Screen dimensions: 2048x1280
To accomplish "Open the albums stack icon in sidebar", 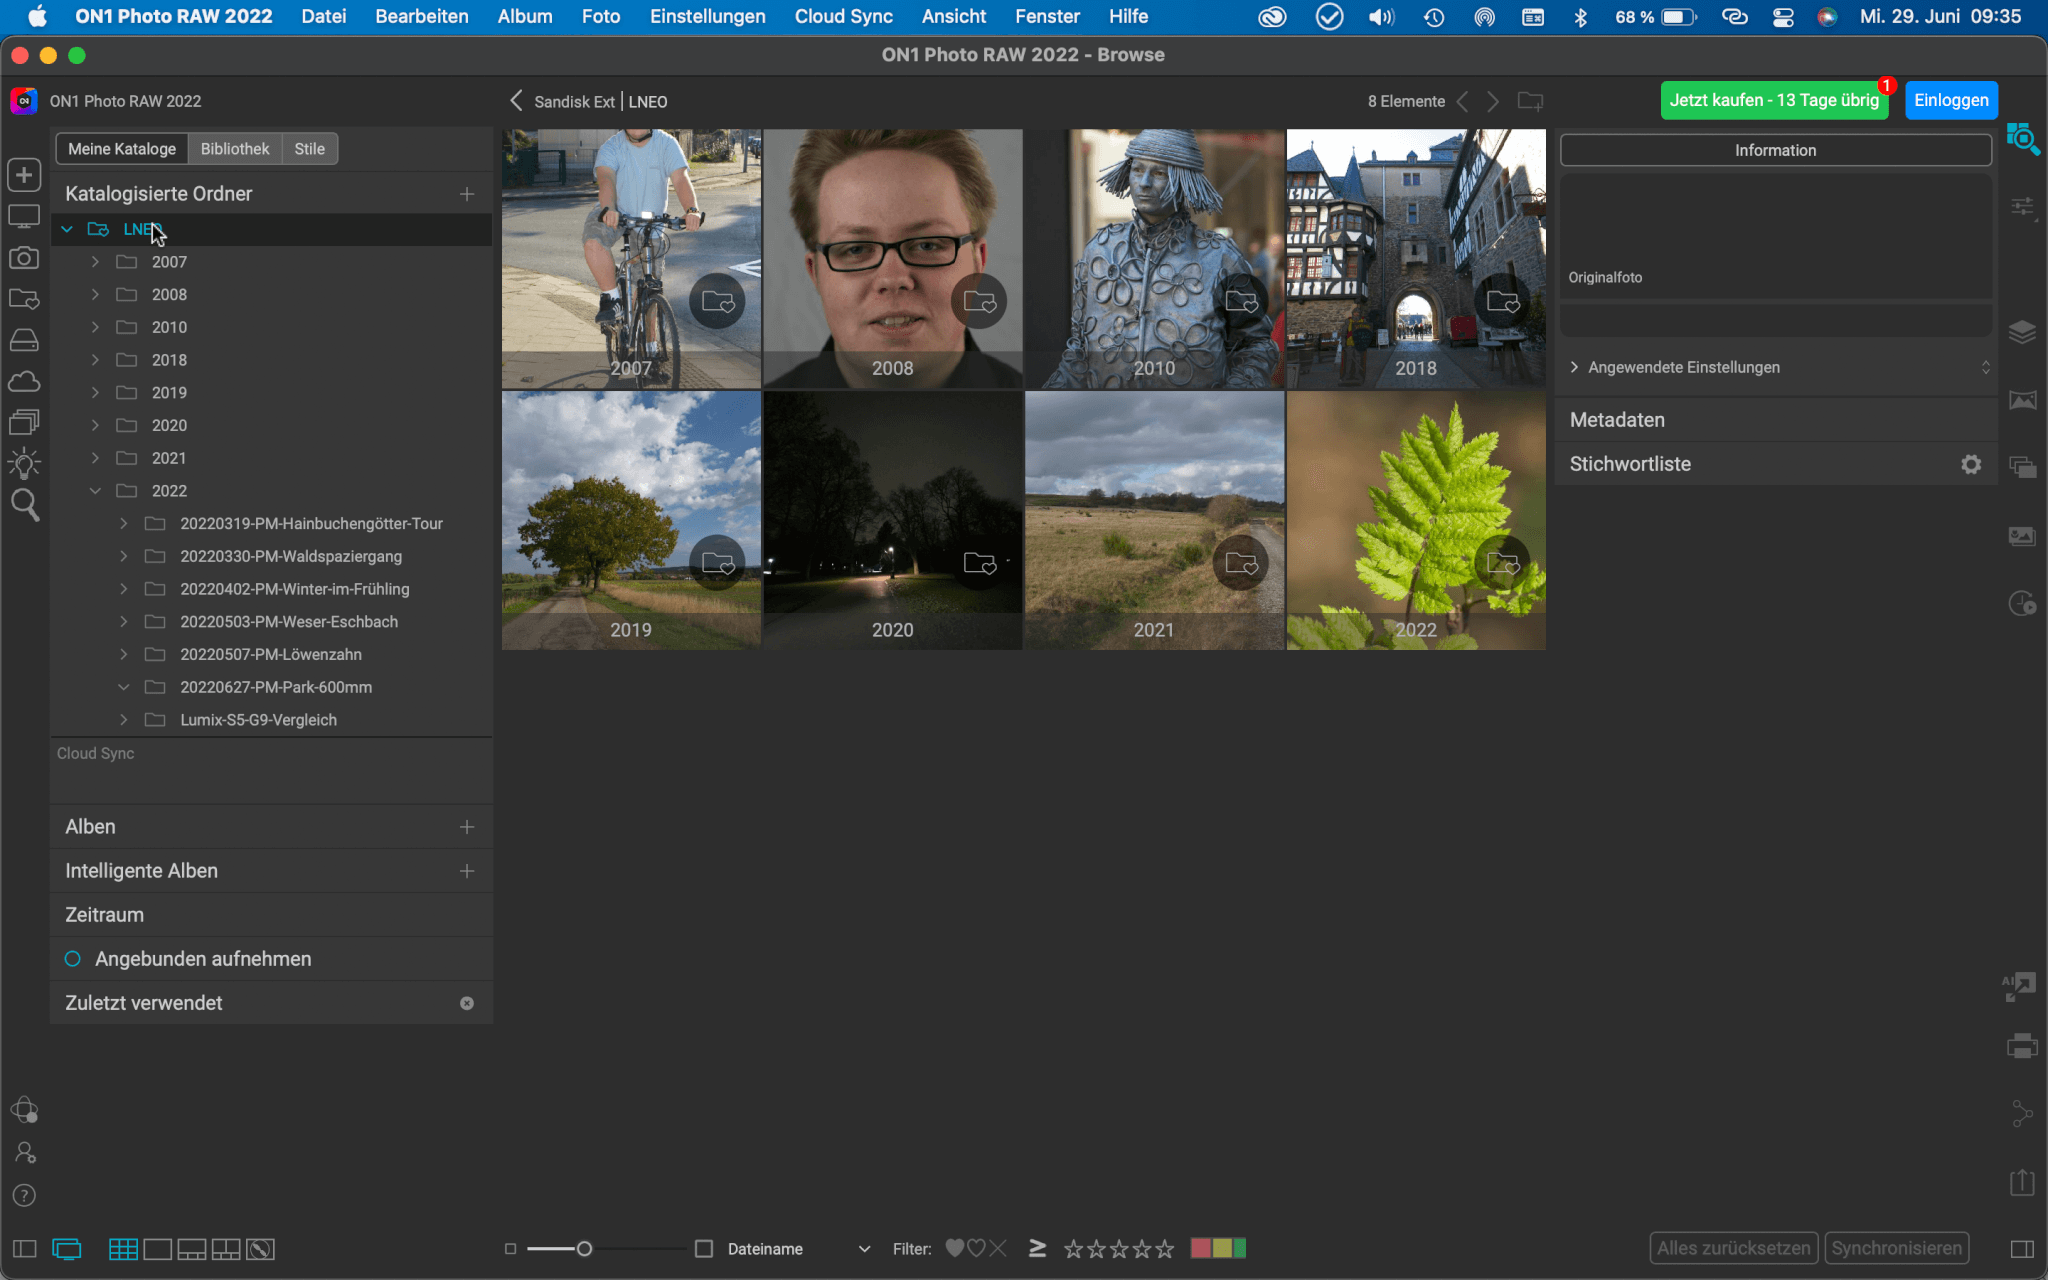I will (x=24, y=422).
